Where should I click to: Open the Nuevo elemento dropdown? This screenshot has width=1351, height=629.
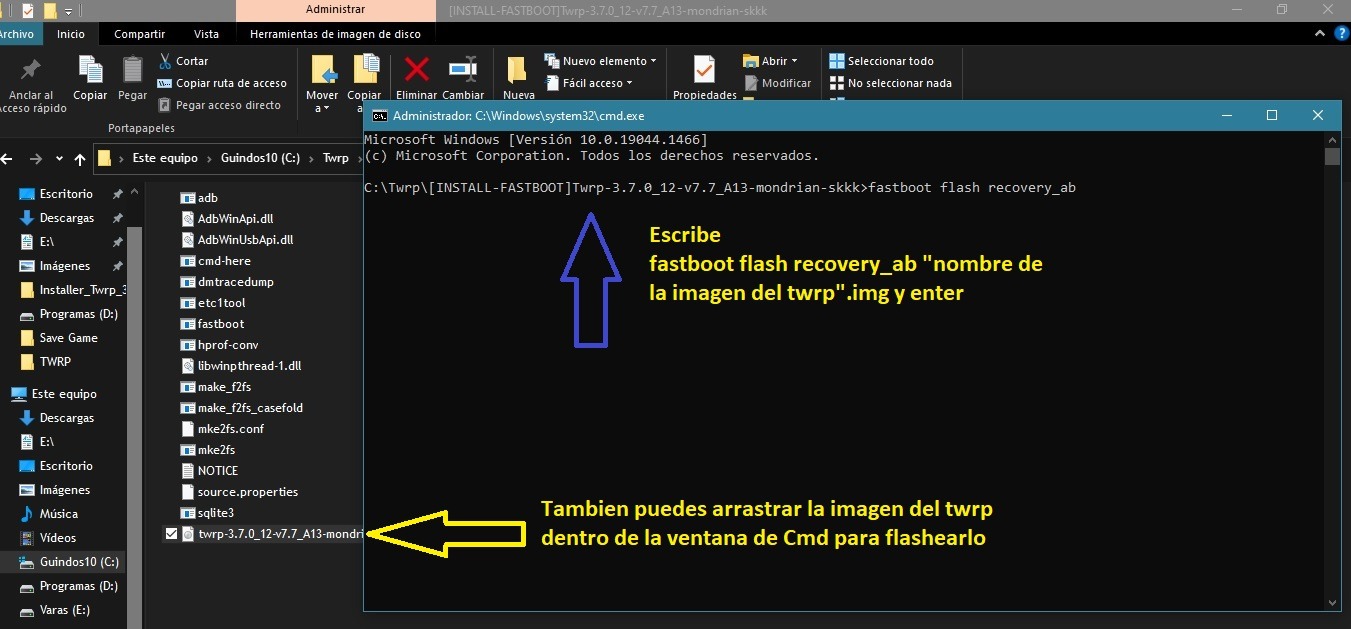[600, 61]
